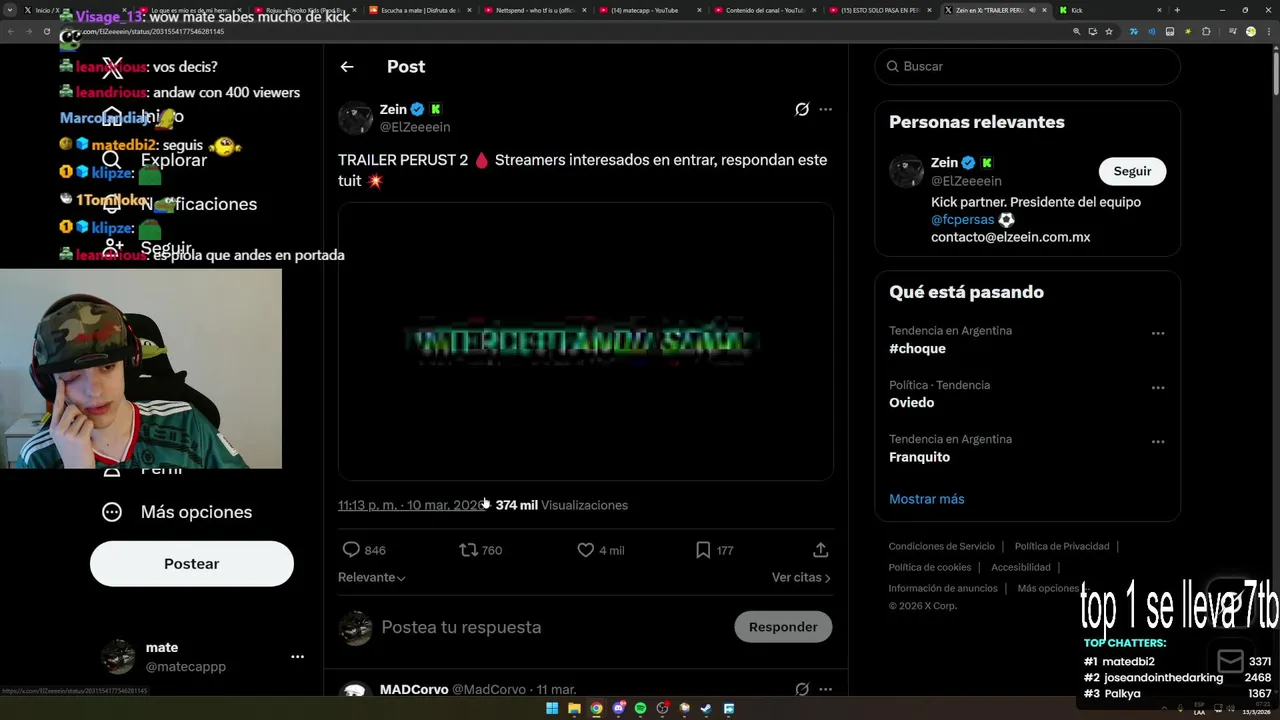Expand the Relevante sort dropdown
The height and width of the screenshot is (720, 1280).
point(372,577)
